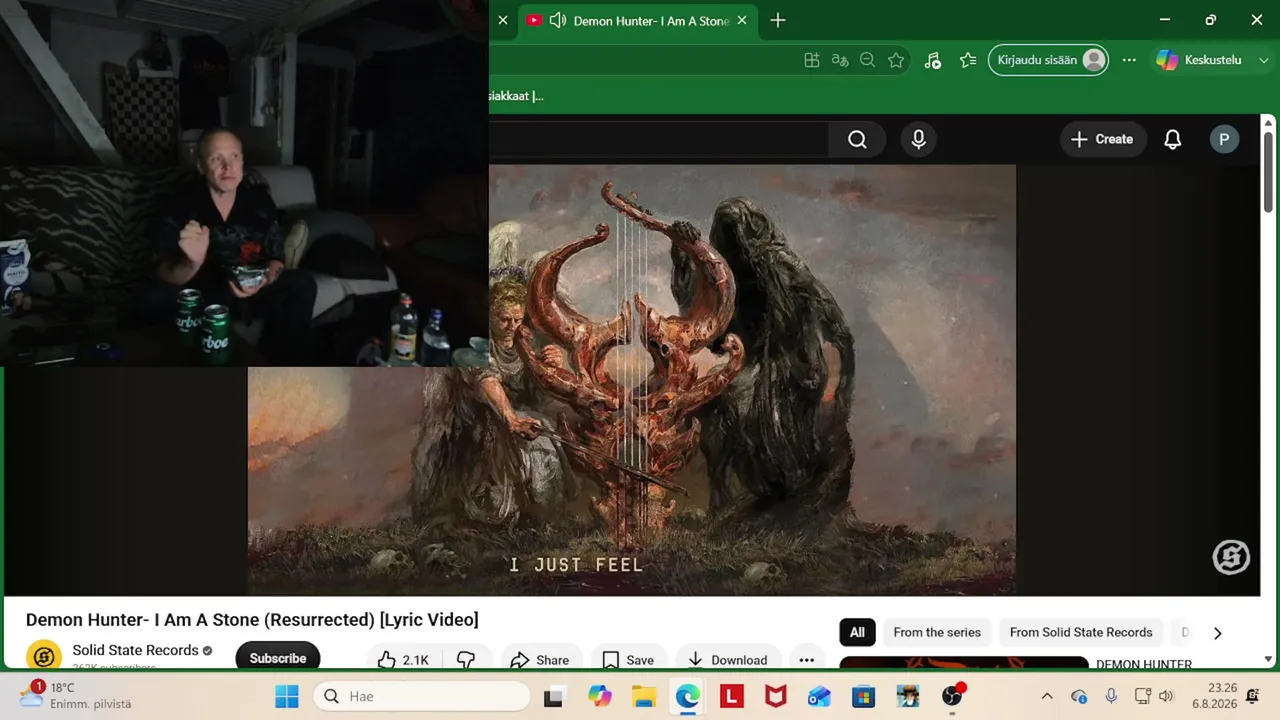Select the "All" filter chip
The width and height of the screenshot is (1280, 720).
(857, 632)
